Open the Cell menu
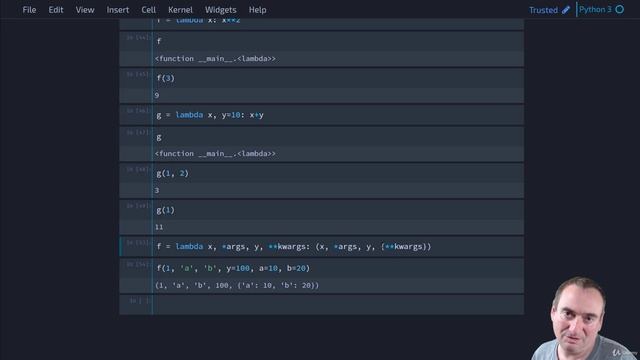The width and height of the screenshot is (640, 360). click(x=149, y=10)
